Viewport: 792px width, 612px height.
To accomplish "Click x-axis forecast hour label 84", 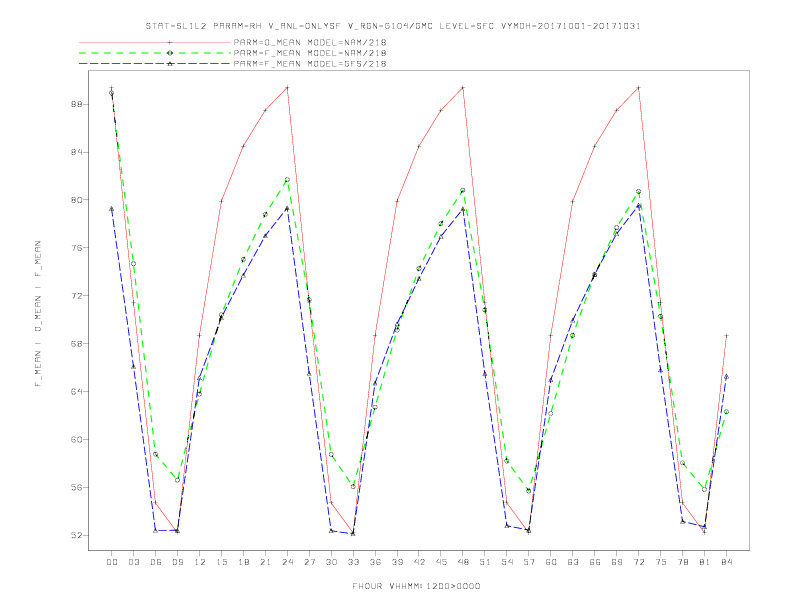I will pos(727,562).
